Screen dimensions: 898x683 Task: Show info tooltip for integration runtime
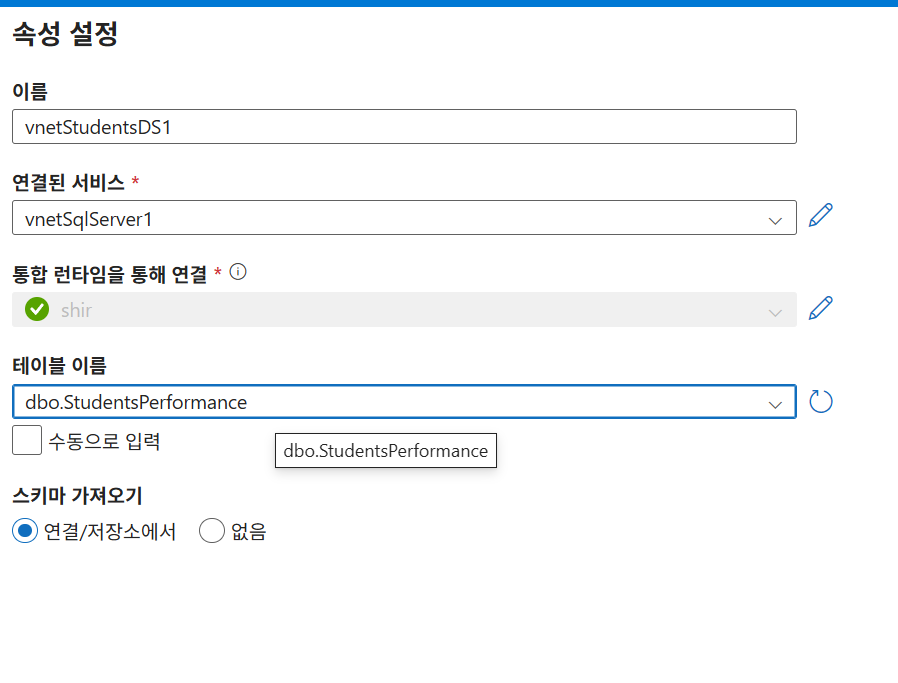(238, 271)
